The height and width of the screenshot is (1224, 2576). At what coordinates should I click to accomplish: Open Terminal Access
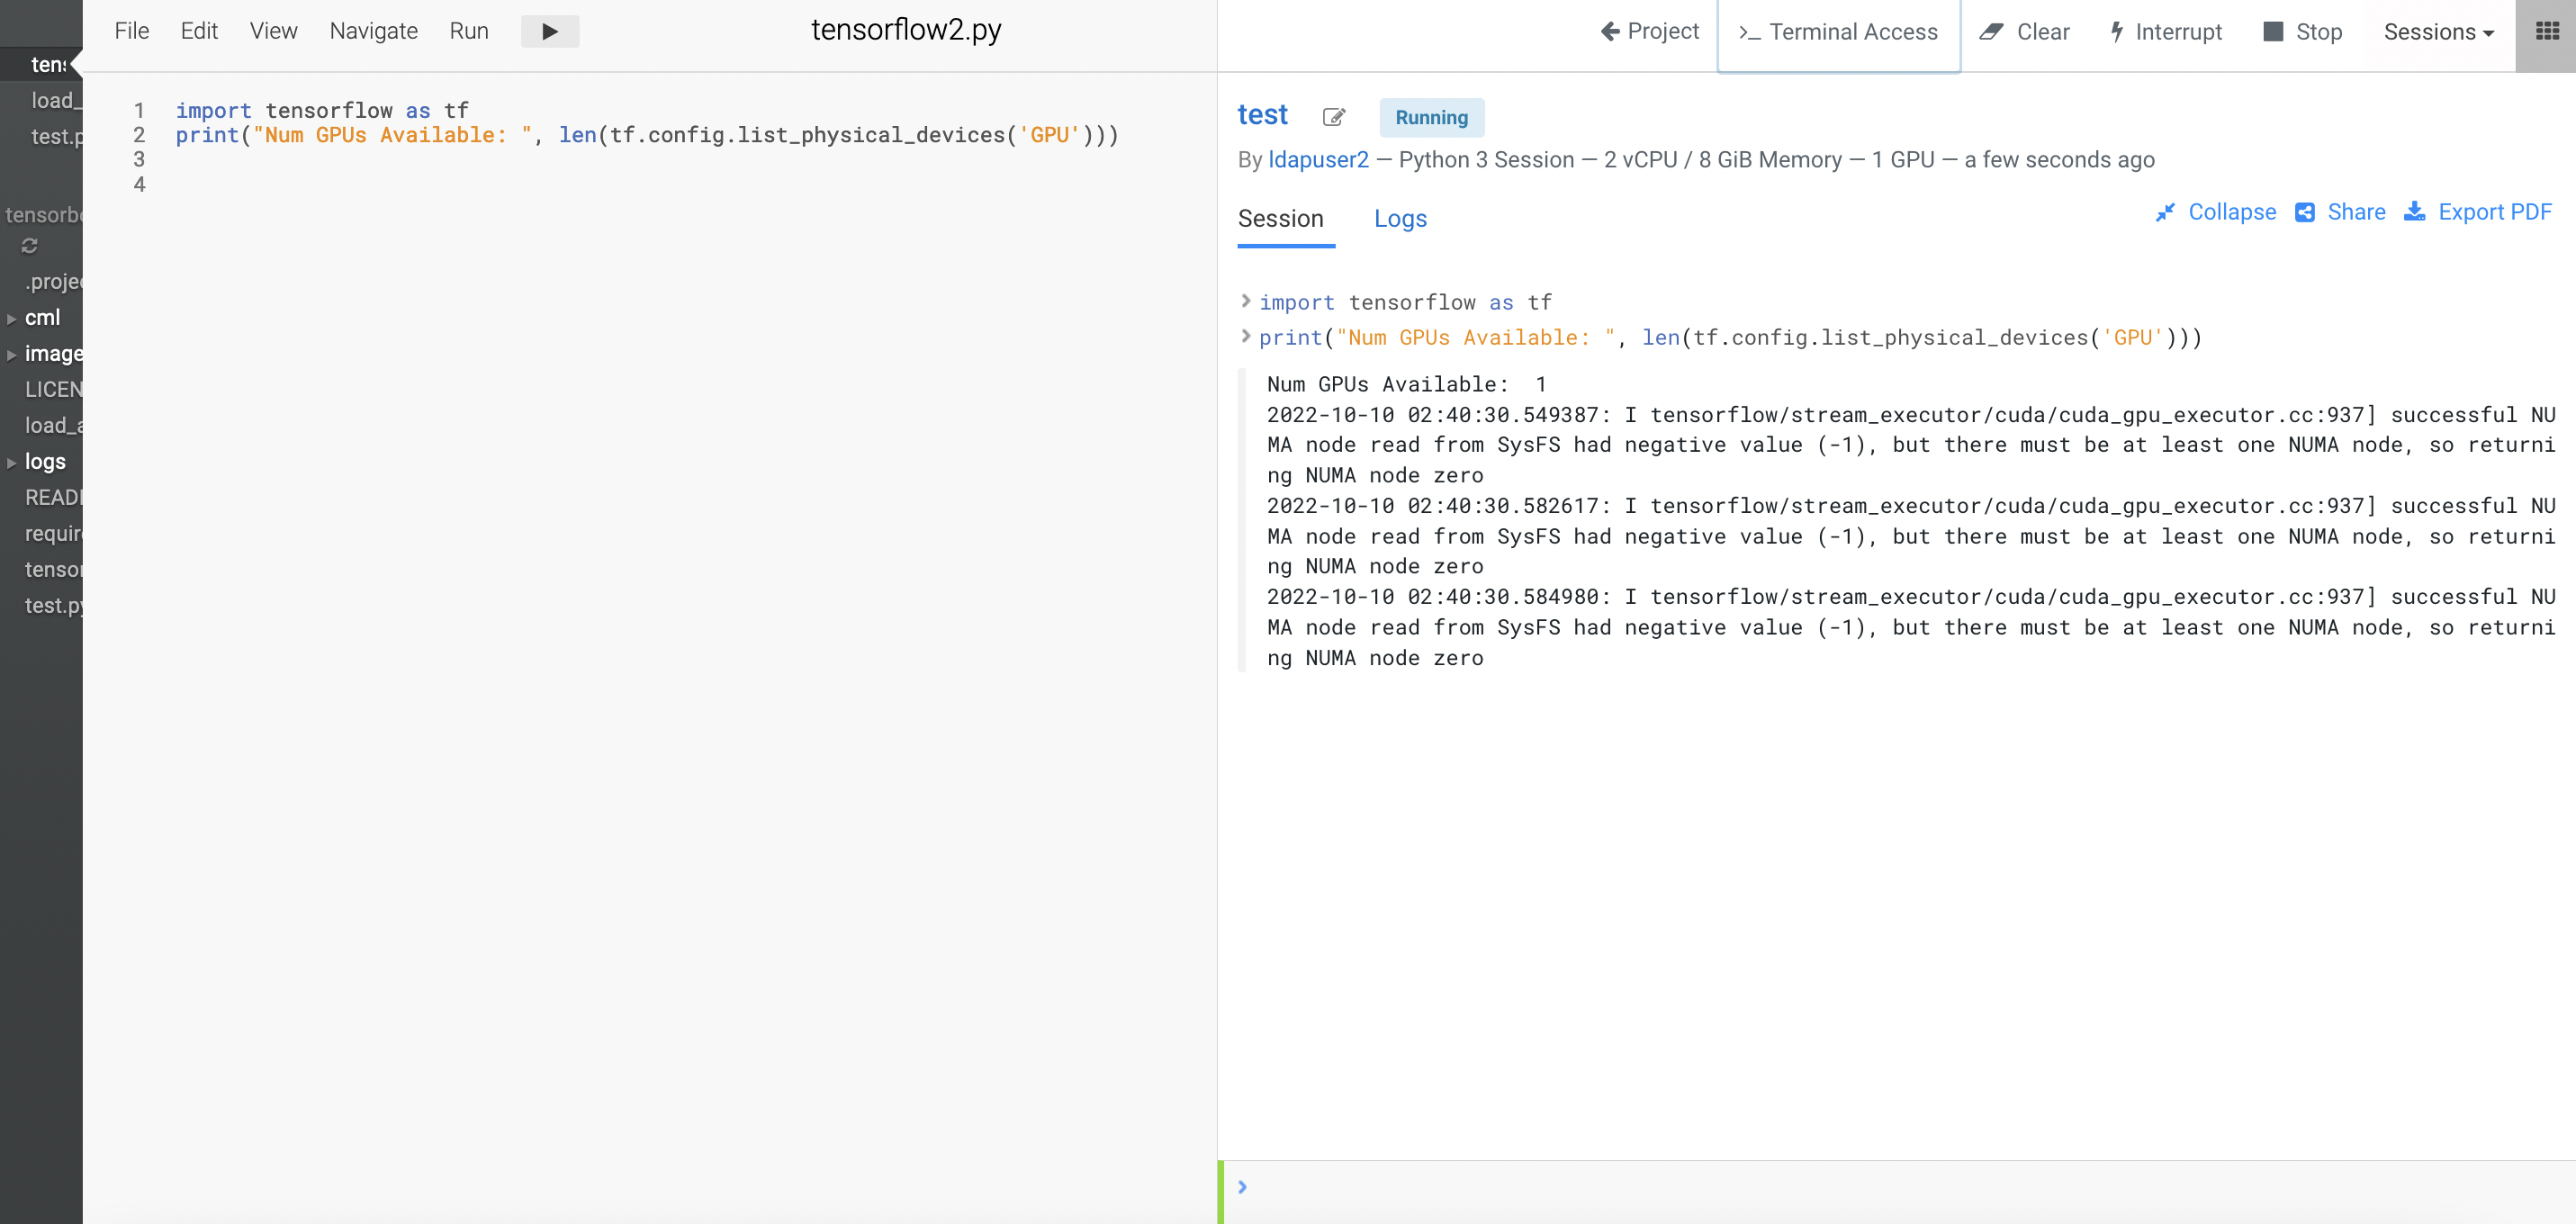coord(1838,32)
